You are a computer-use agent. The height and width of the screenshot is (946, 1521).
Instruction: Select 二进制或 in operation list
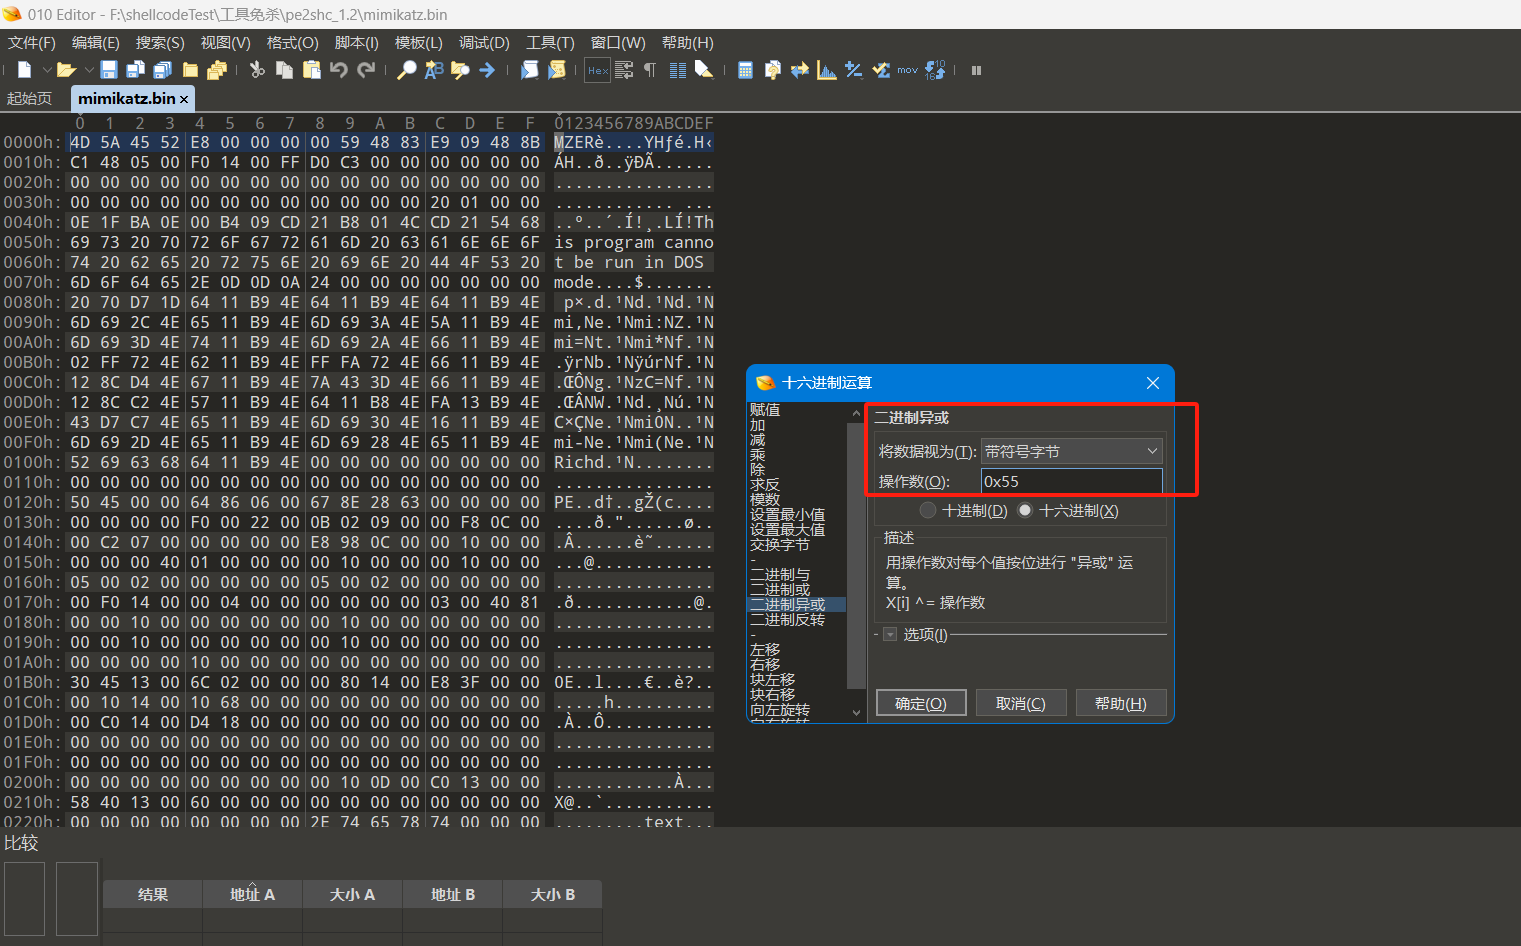click(780, 590)
